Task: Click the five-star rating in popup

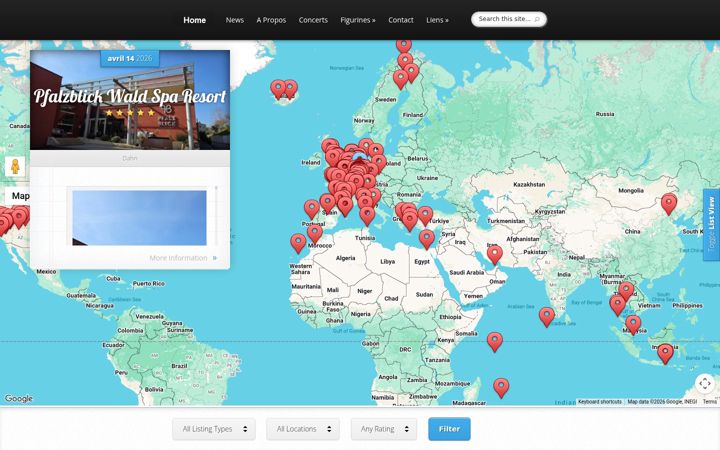Action: tap(130, 113)
